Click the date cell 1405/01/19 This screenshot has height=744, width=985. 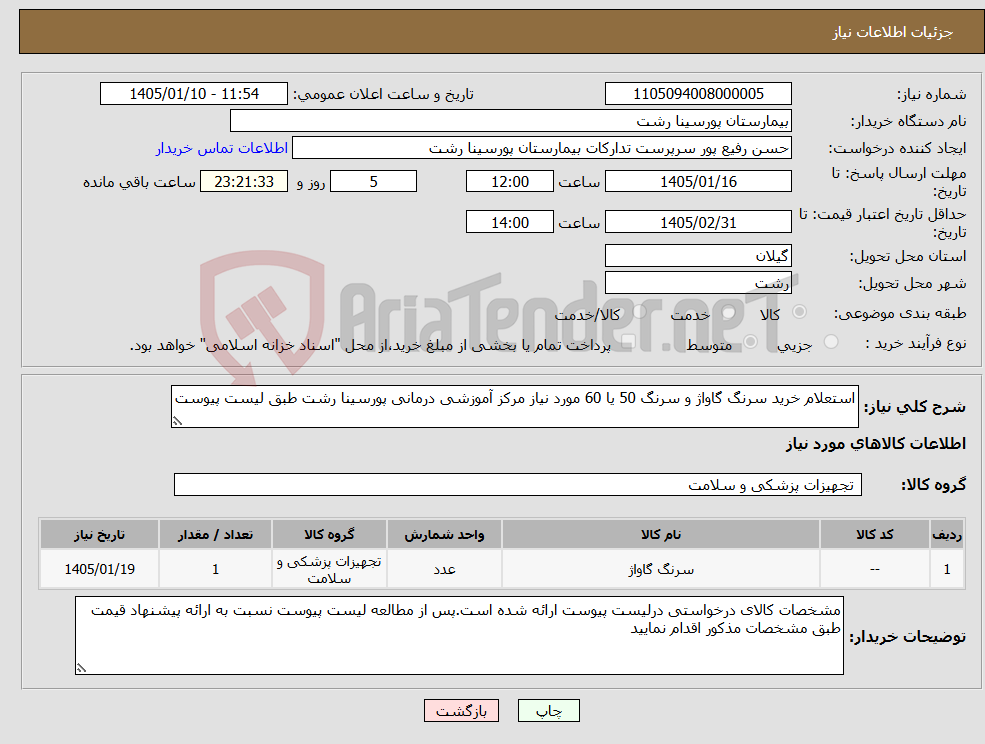coord(99,569)
